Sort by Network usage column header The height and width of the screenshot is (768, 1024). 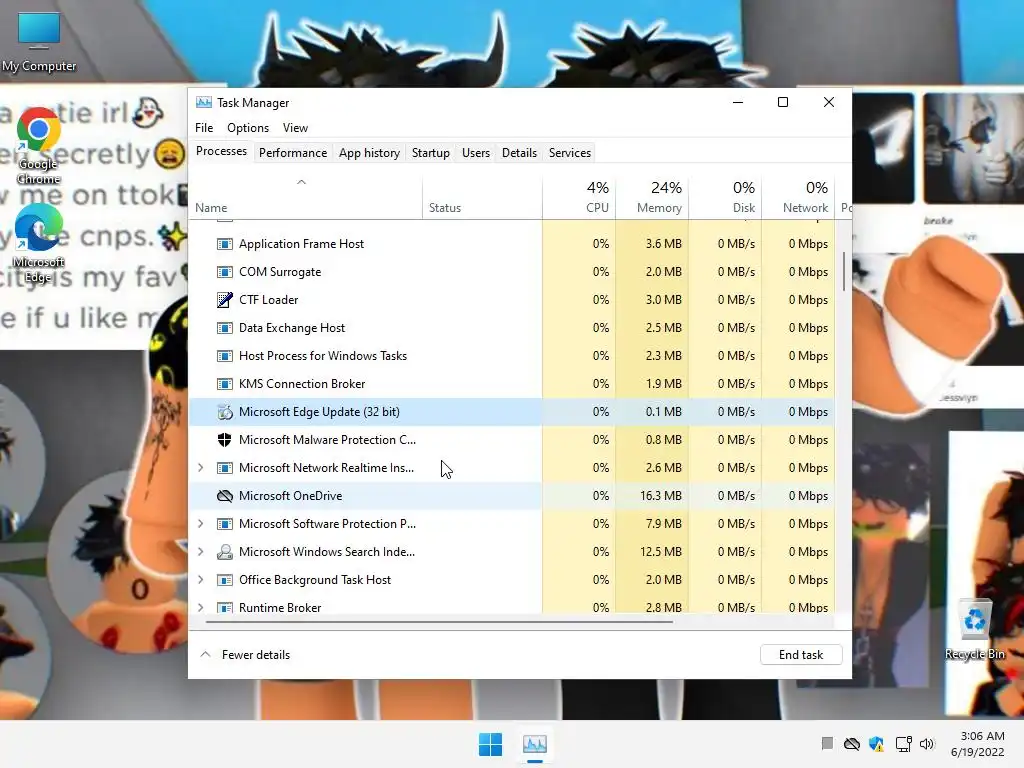coord(798,197)
